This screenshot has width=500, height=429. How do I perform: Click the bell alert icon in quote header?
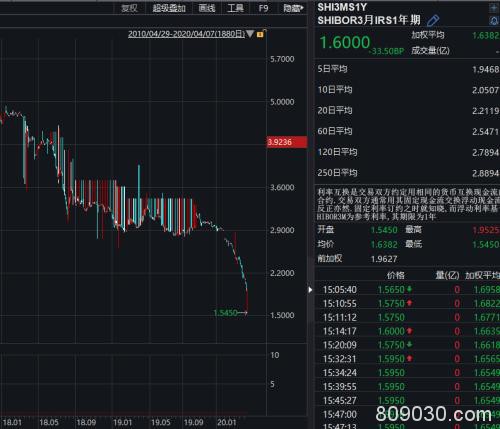coord(494,21)
